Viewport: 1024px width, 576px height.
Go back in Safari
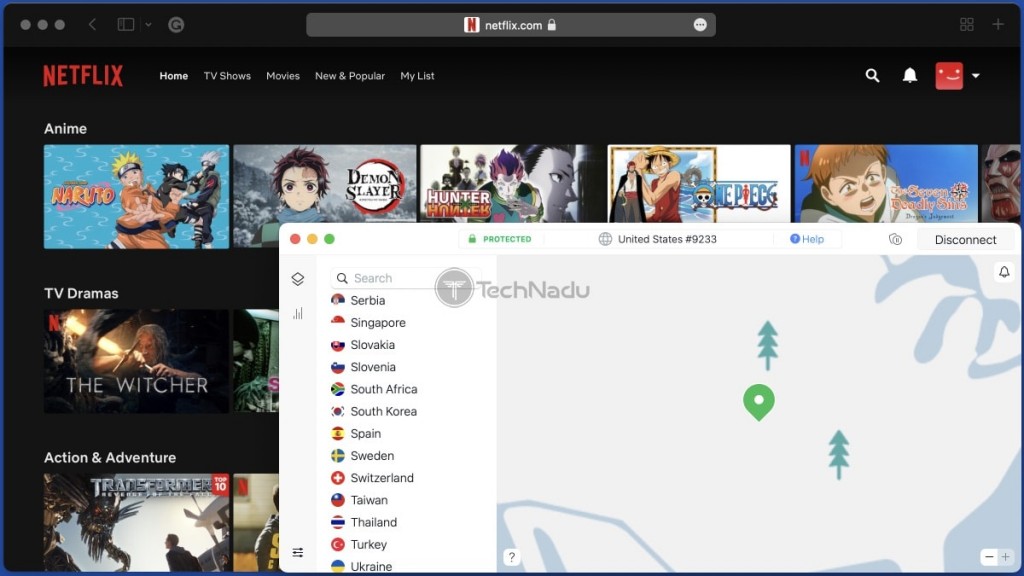point(92,25)
